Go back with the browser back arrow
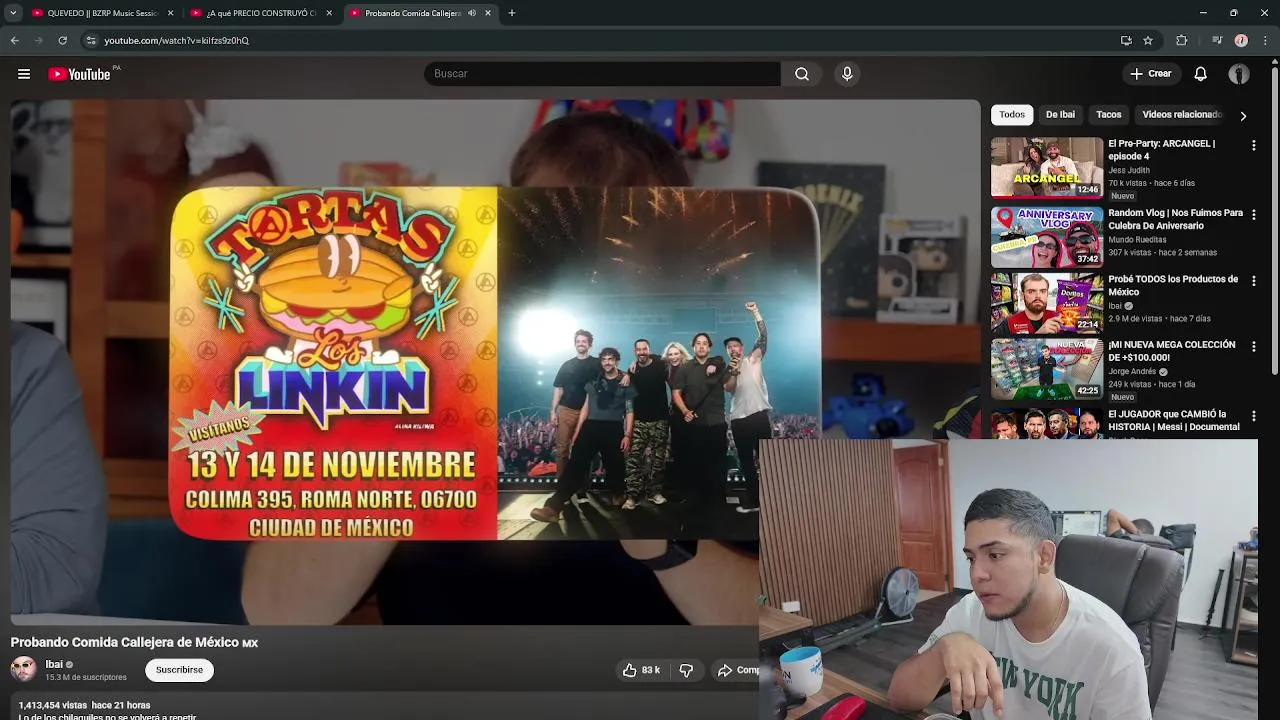This screenshot has height=720, width=1280. [14, 41]
